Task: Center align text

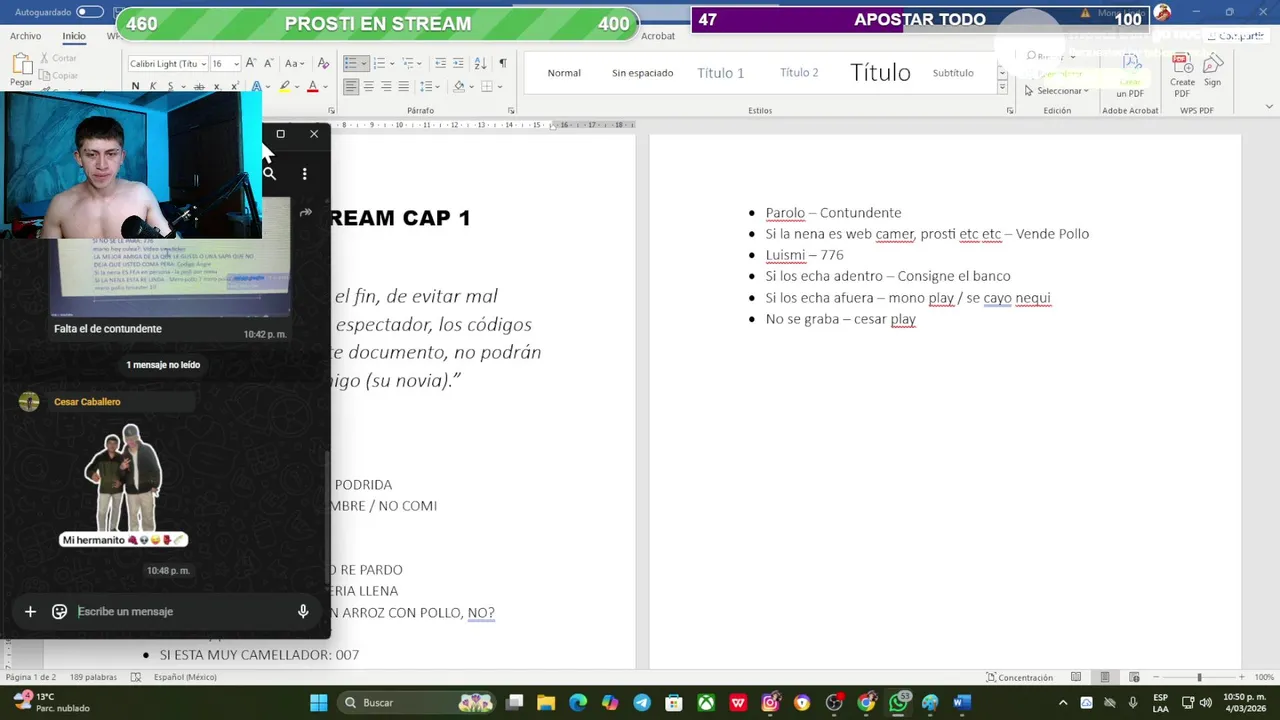Action: [x=368, y=87]
